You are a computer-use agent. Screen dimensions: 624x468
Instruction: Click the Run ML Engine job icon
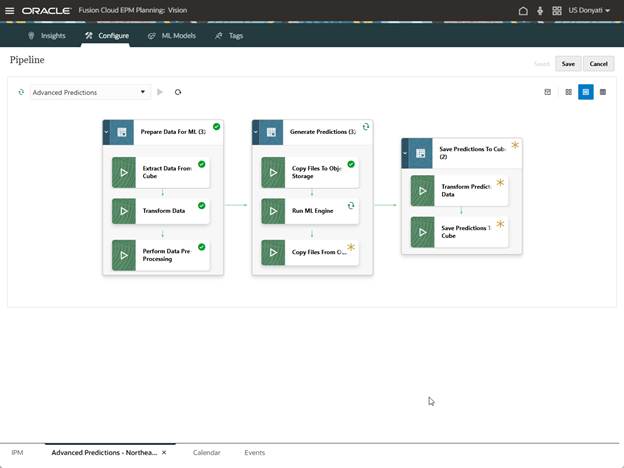[273, 211]
